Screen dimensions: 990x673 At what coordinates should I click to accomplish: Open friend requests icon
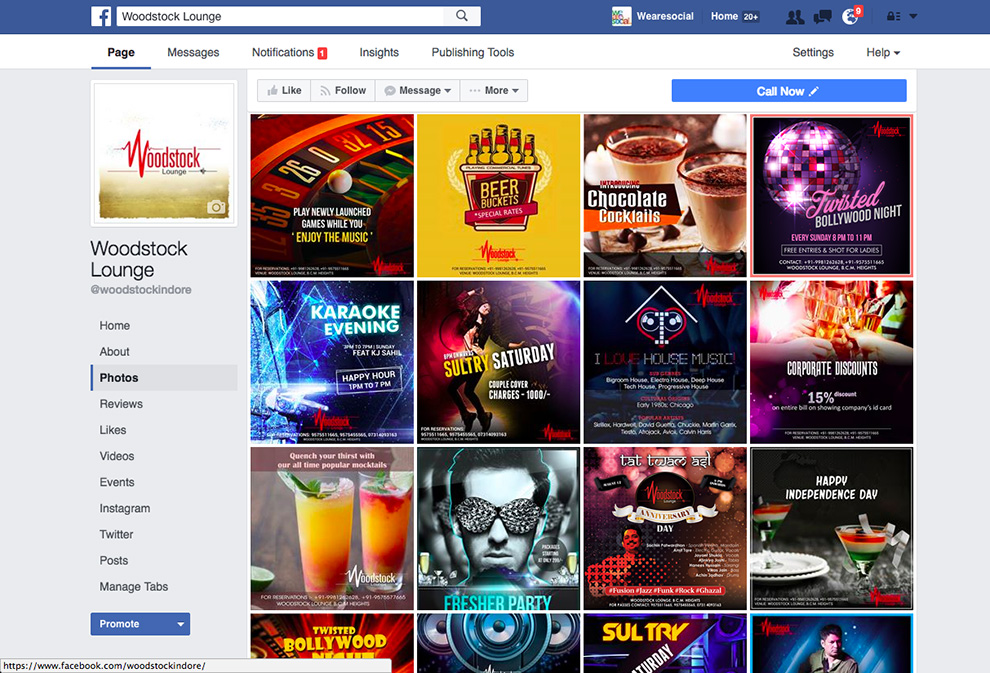click(x=795, y=17)
